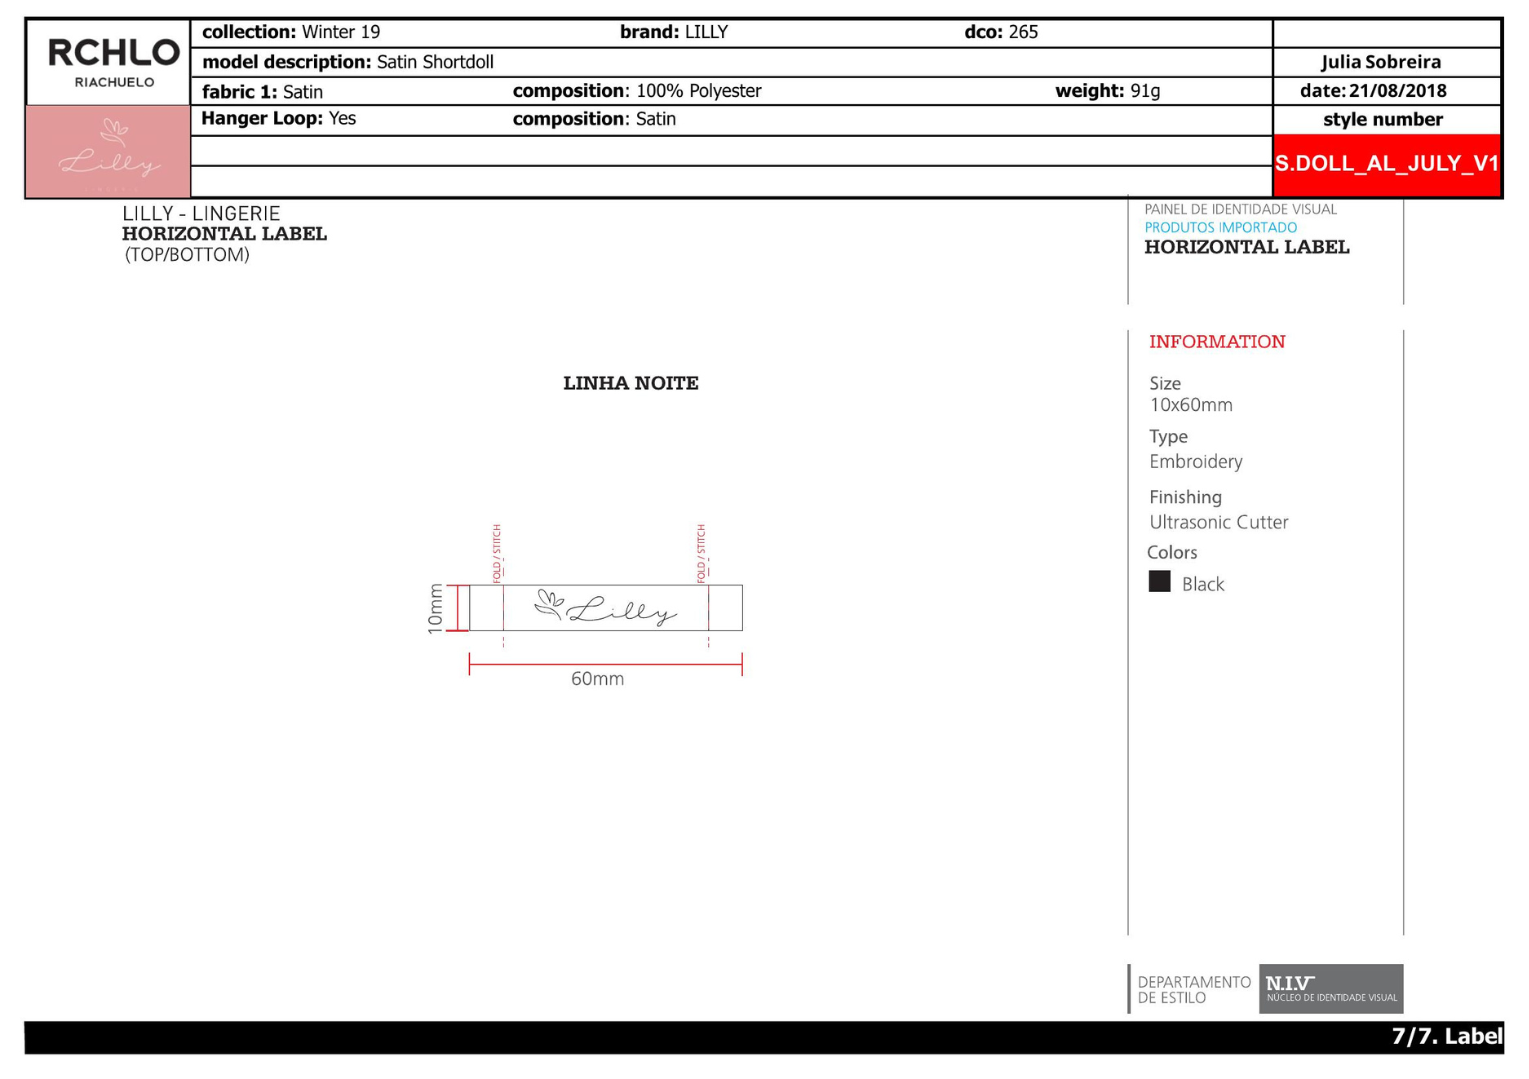Image resolution: width=1529 pixels, height=1079 pixels.
Task: Click the 'weight: 91g' value
Action: pyautogui.click(x=1108, y=91)
